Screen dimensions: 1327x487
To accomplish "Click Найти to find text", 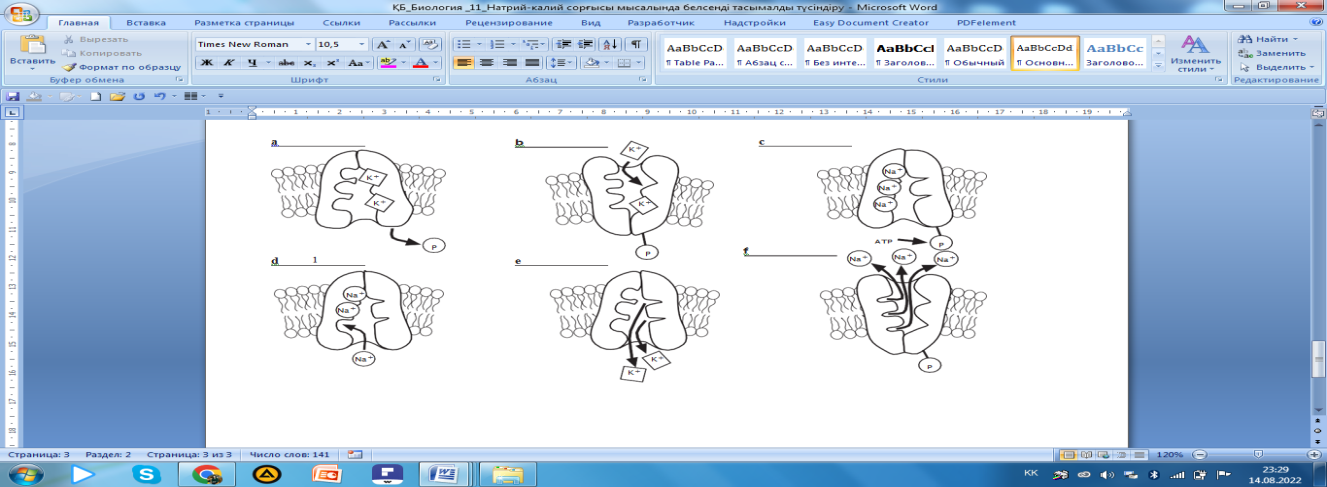I will [1268, 39].
